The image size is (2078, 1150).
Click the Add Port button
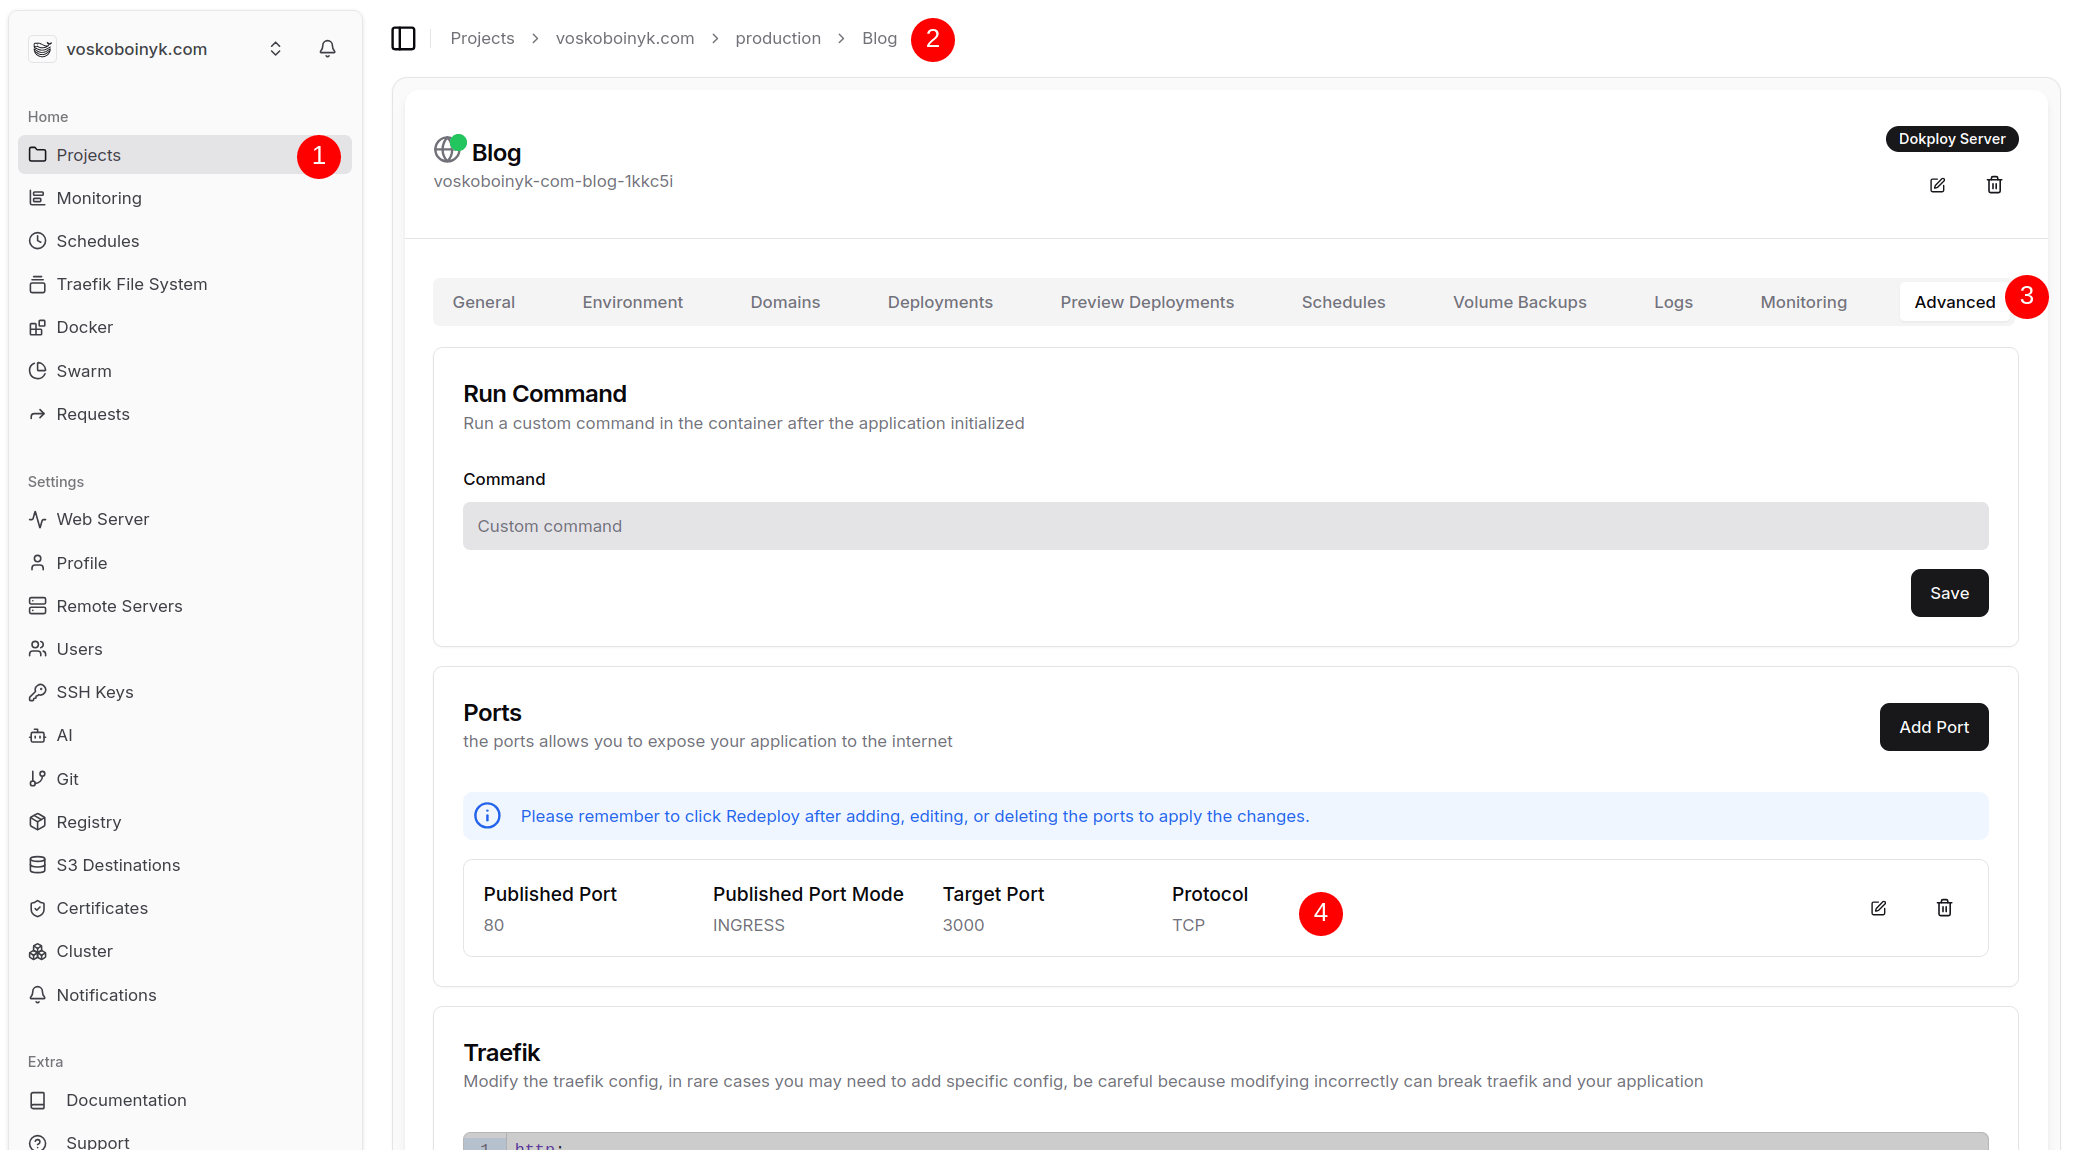[x=1932, y=727]
